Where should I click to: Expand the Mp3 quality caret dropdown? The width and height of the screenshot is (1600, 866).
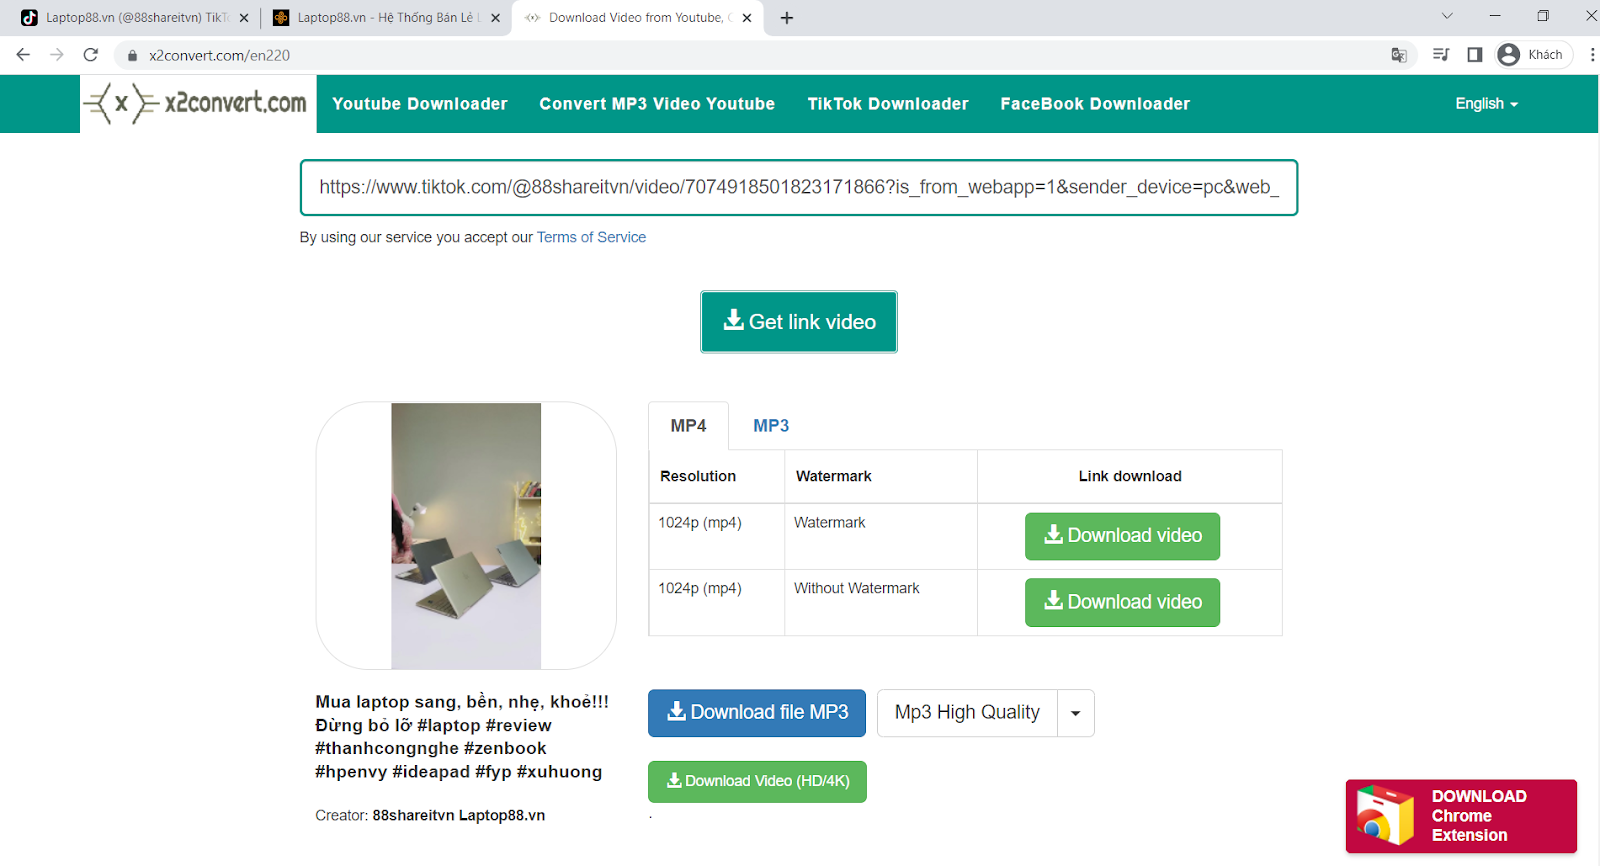1076,713
